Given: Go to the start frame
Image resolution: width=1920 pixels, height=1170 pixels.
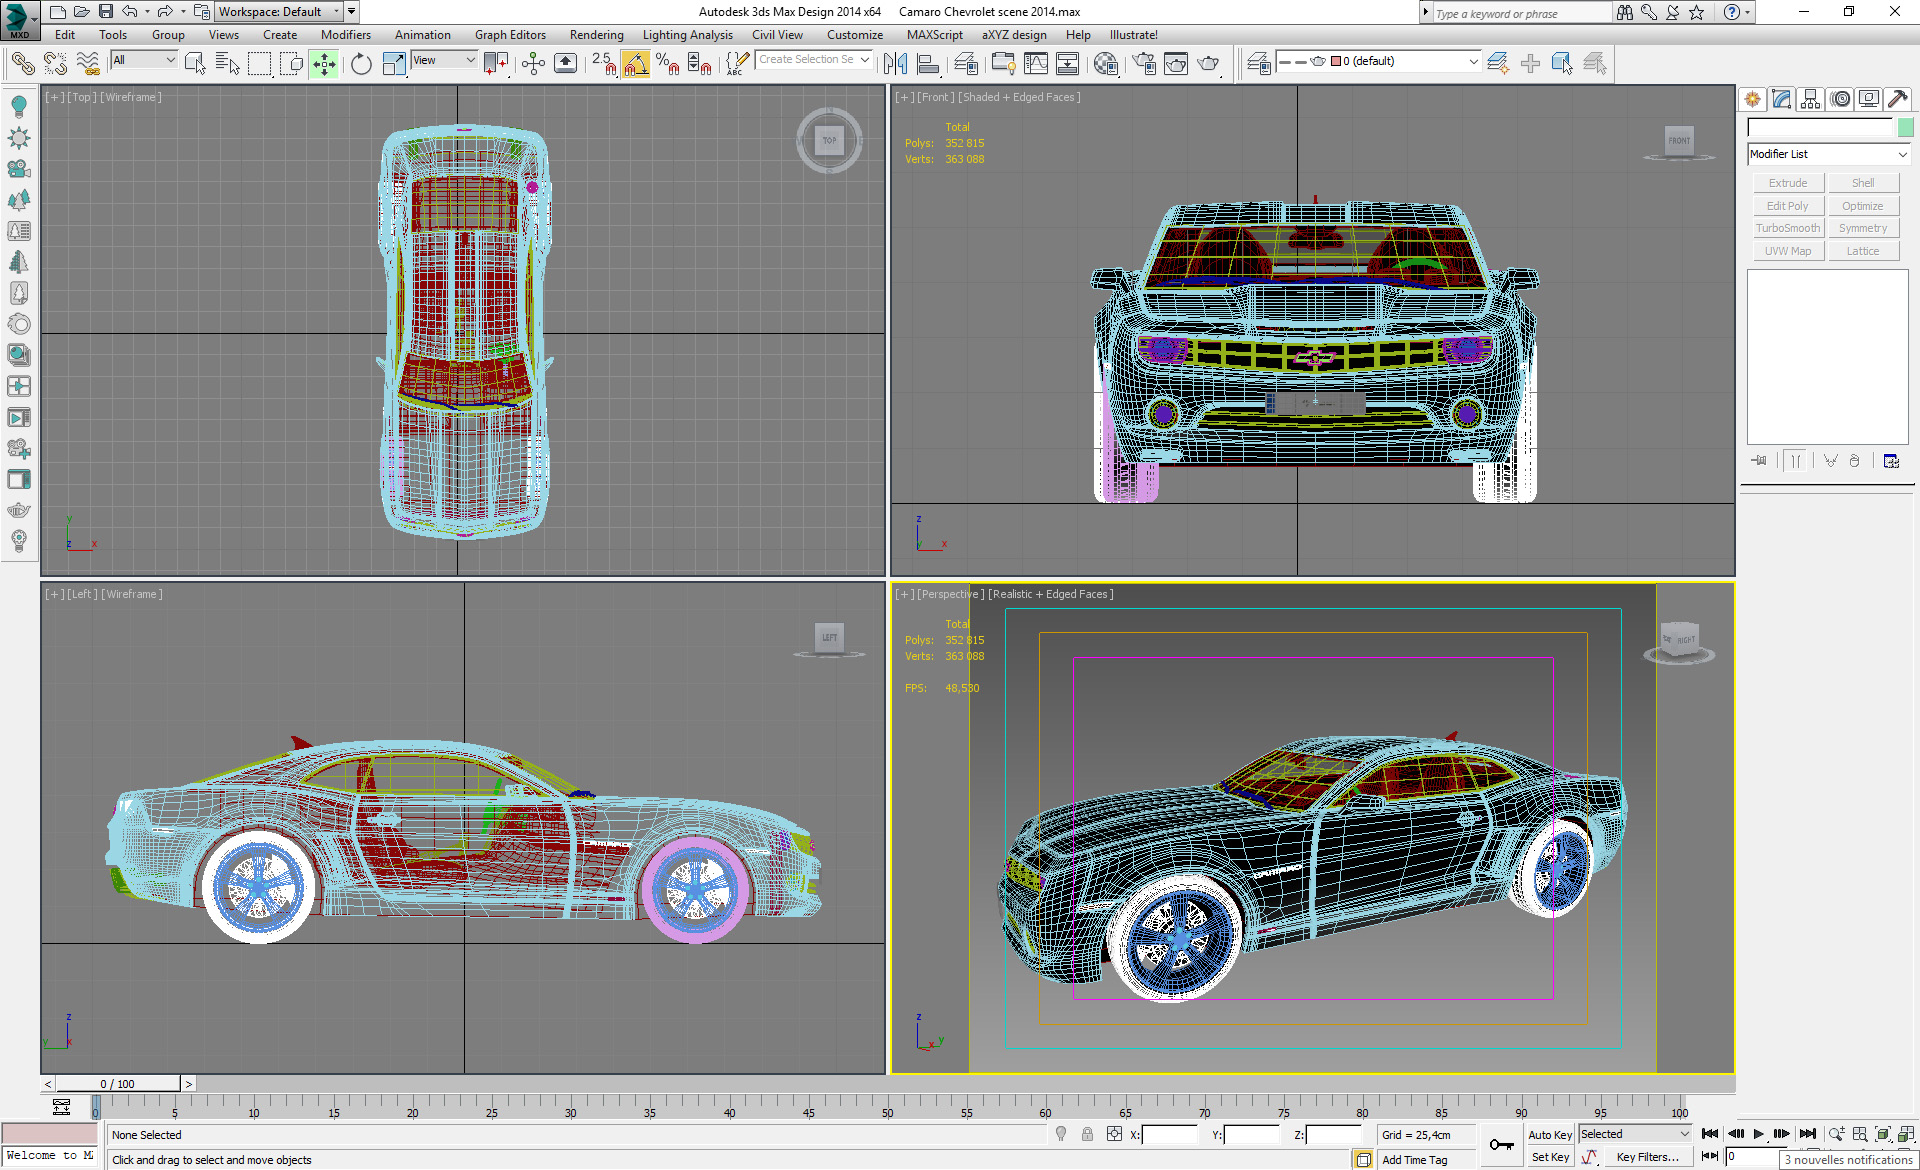Looking at the screenshot, I should pyautogui.click(x=1710, y=1134).
